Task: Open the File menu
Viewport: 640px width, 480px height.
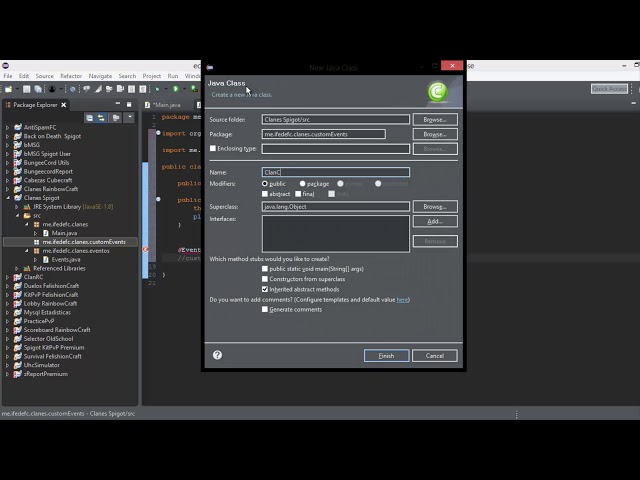Action: [x=8, y=76]
